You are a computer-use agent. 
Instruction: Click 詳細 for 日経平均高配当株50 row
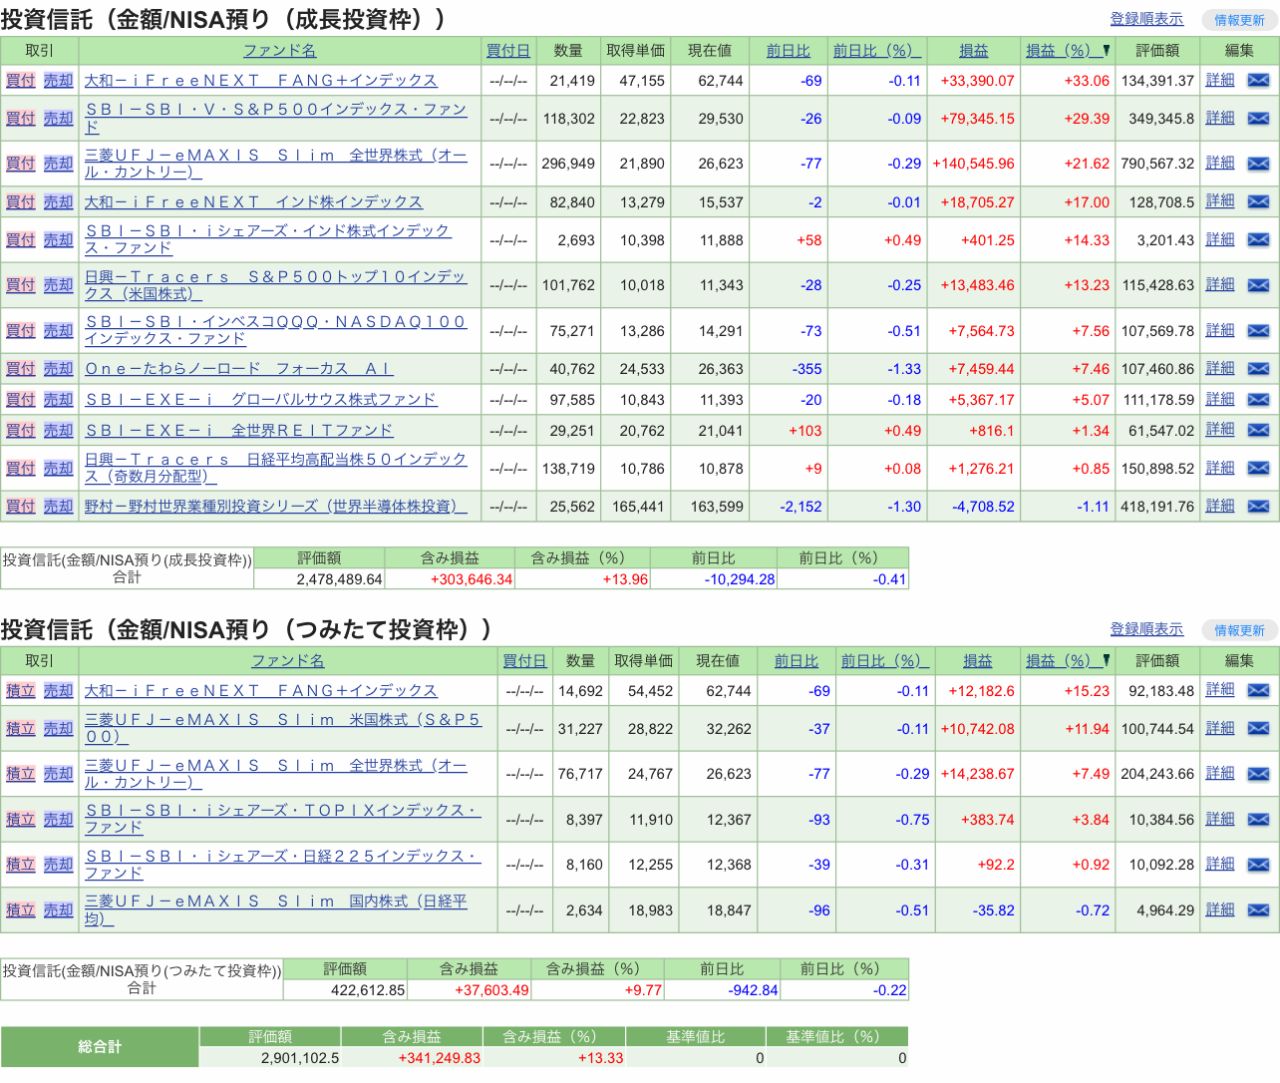[1220, 467]
